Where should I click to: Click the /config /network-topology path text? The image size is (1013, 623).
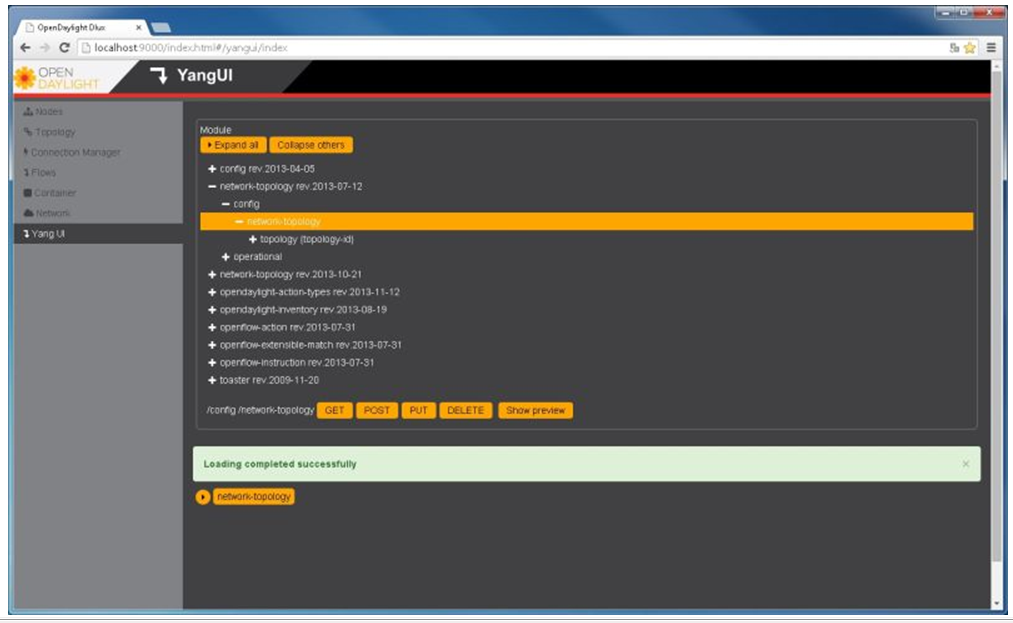click(x=260, y=410)
